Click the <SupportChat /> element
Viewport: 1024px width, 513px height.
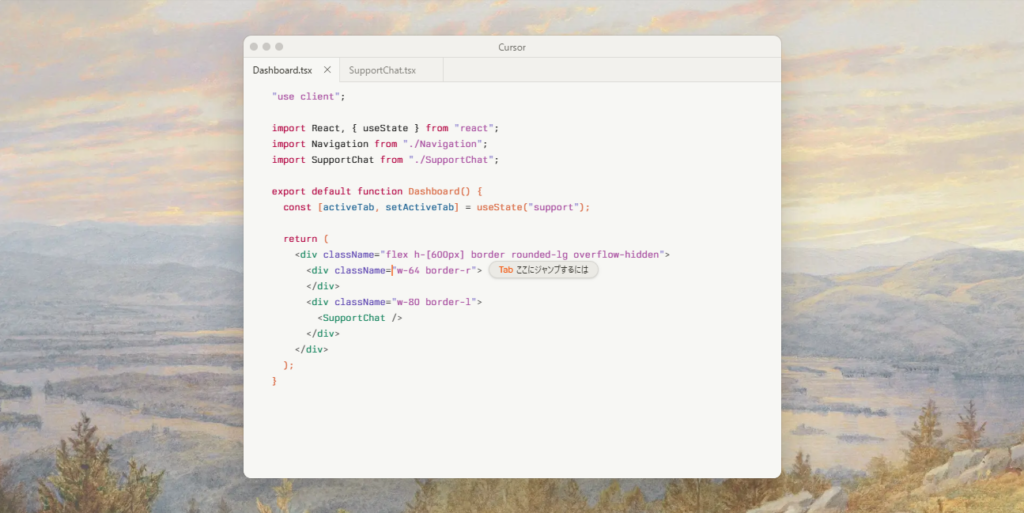coord(360,319)
